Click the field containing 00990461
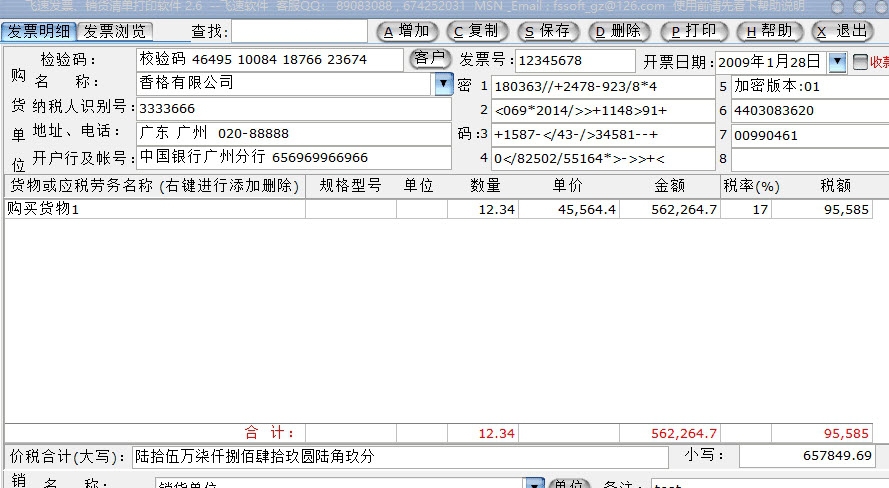The image size is (889, 488). [810, 135]
